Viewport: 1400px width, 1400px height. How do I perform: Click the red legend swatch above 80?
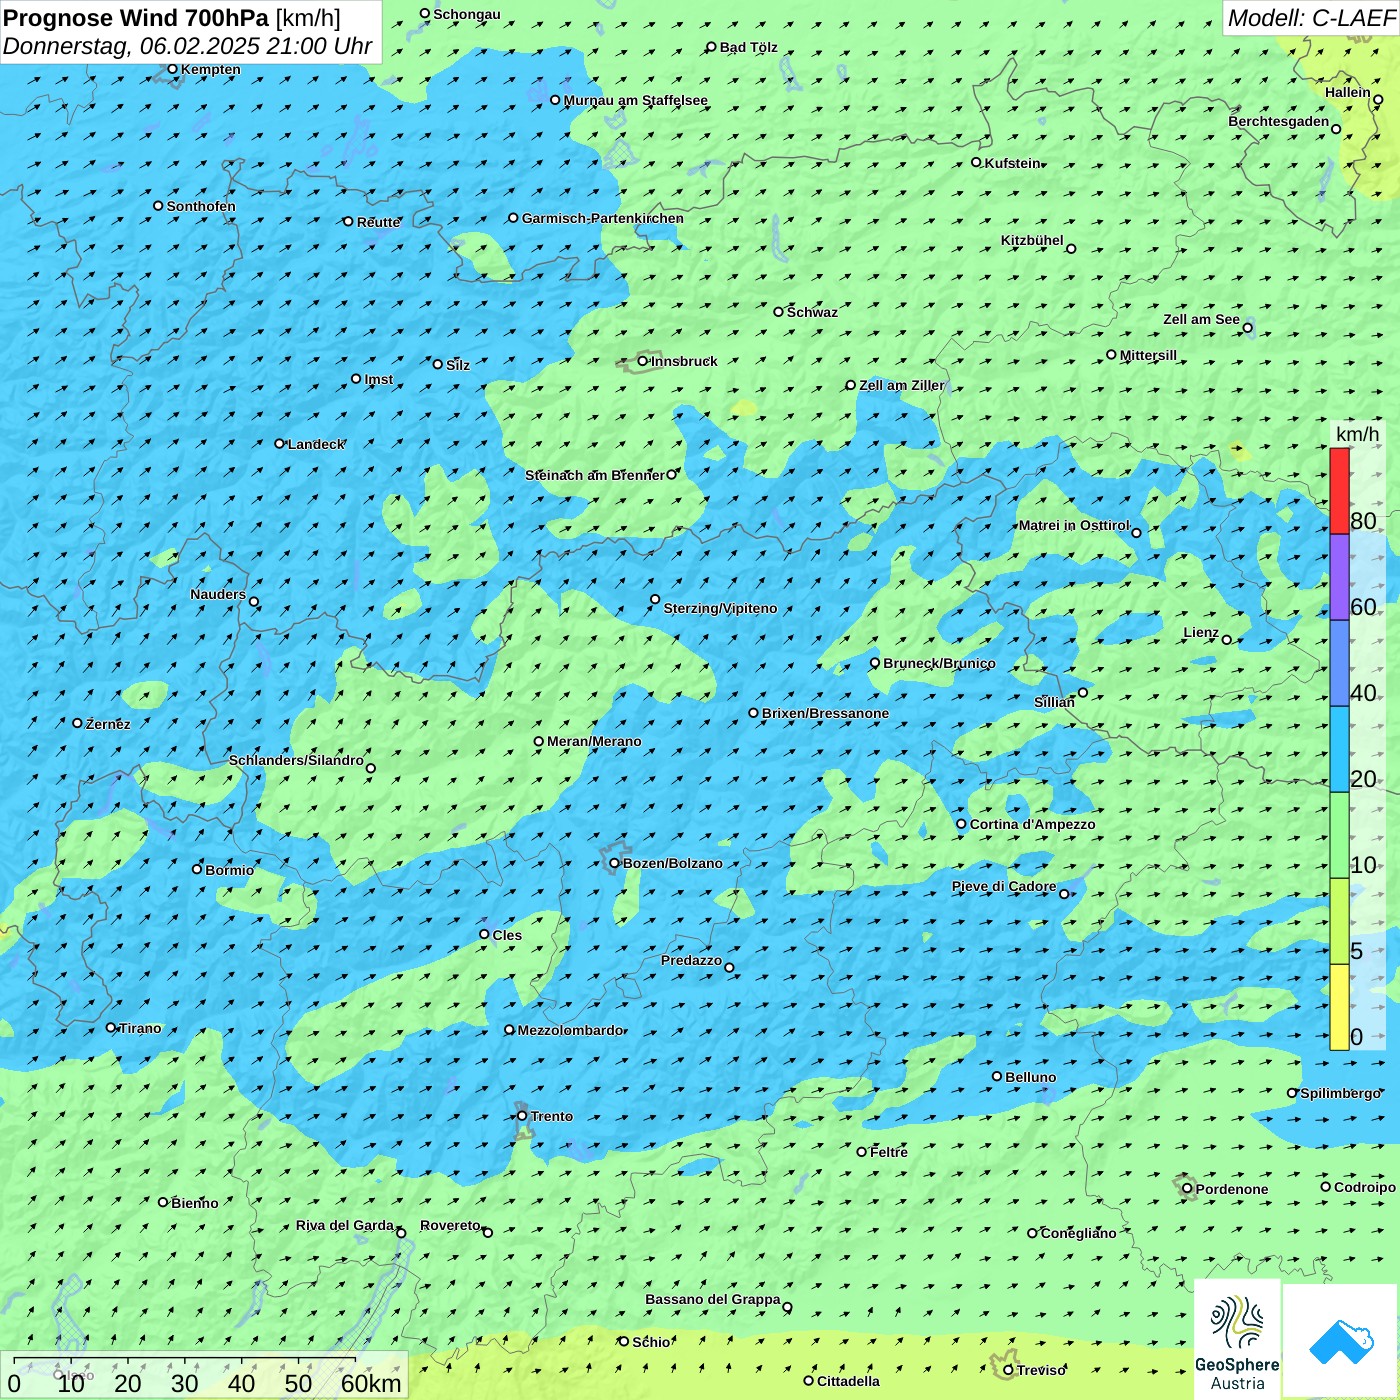[1339, 490]
